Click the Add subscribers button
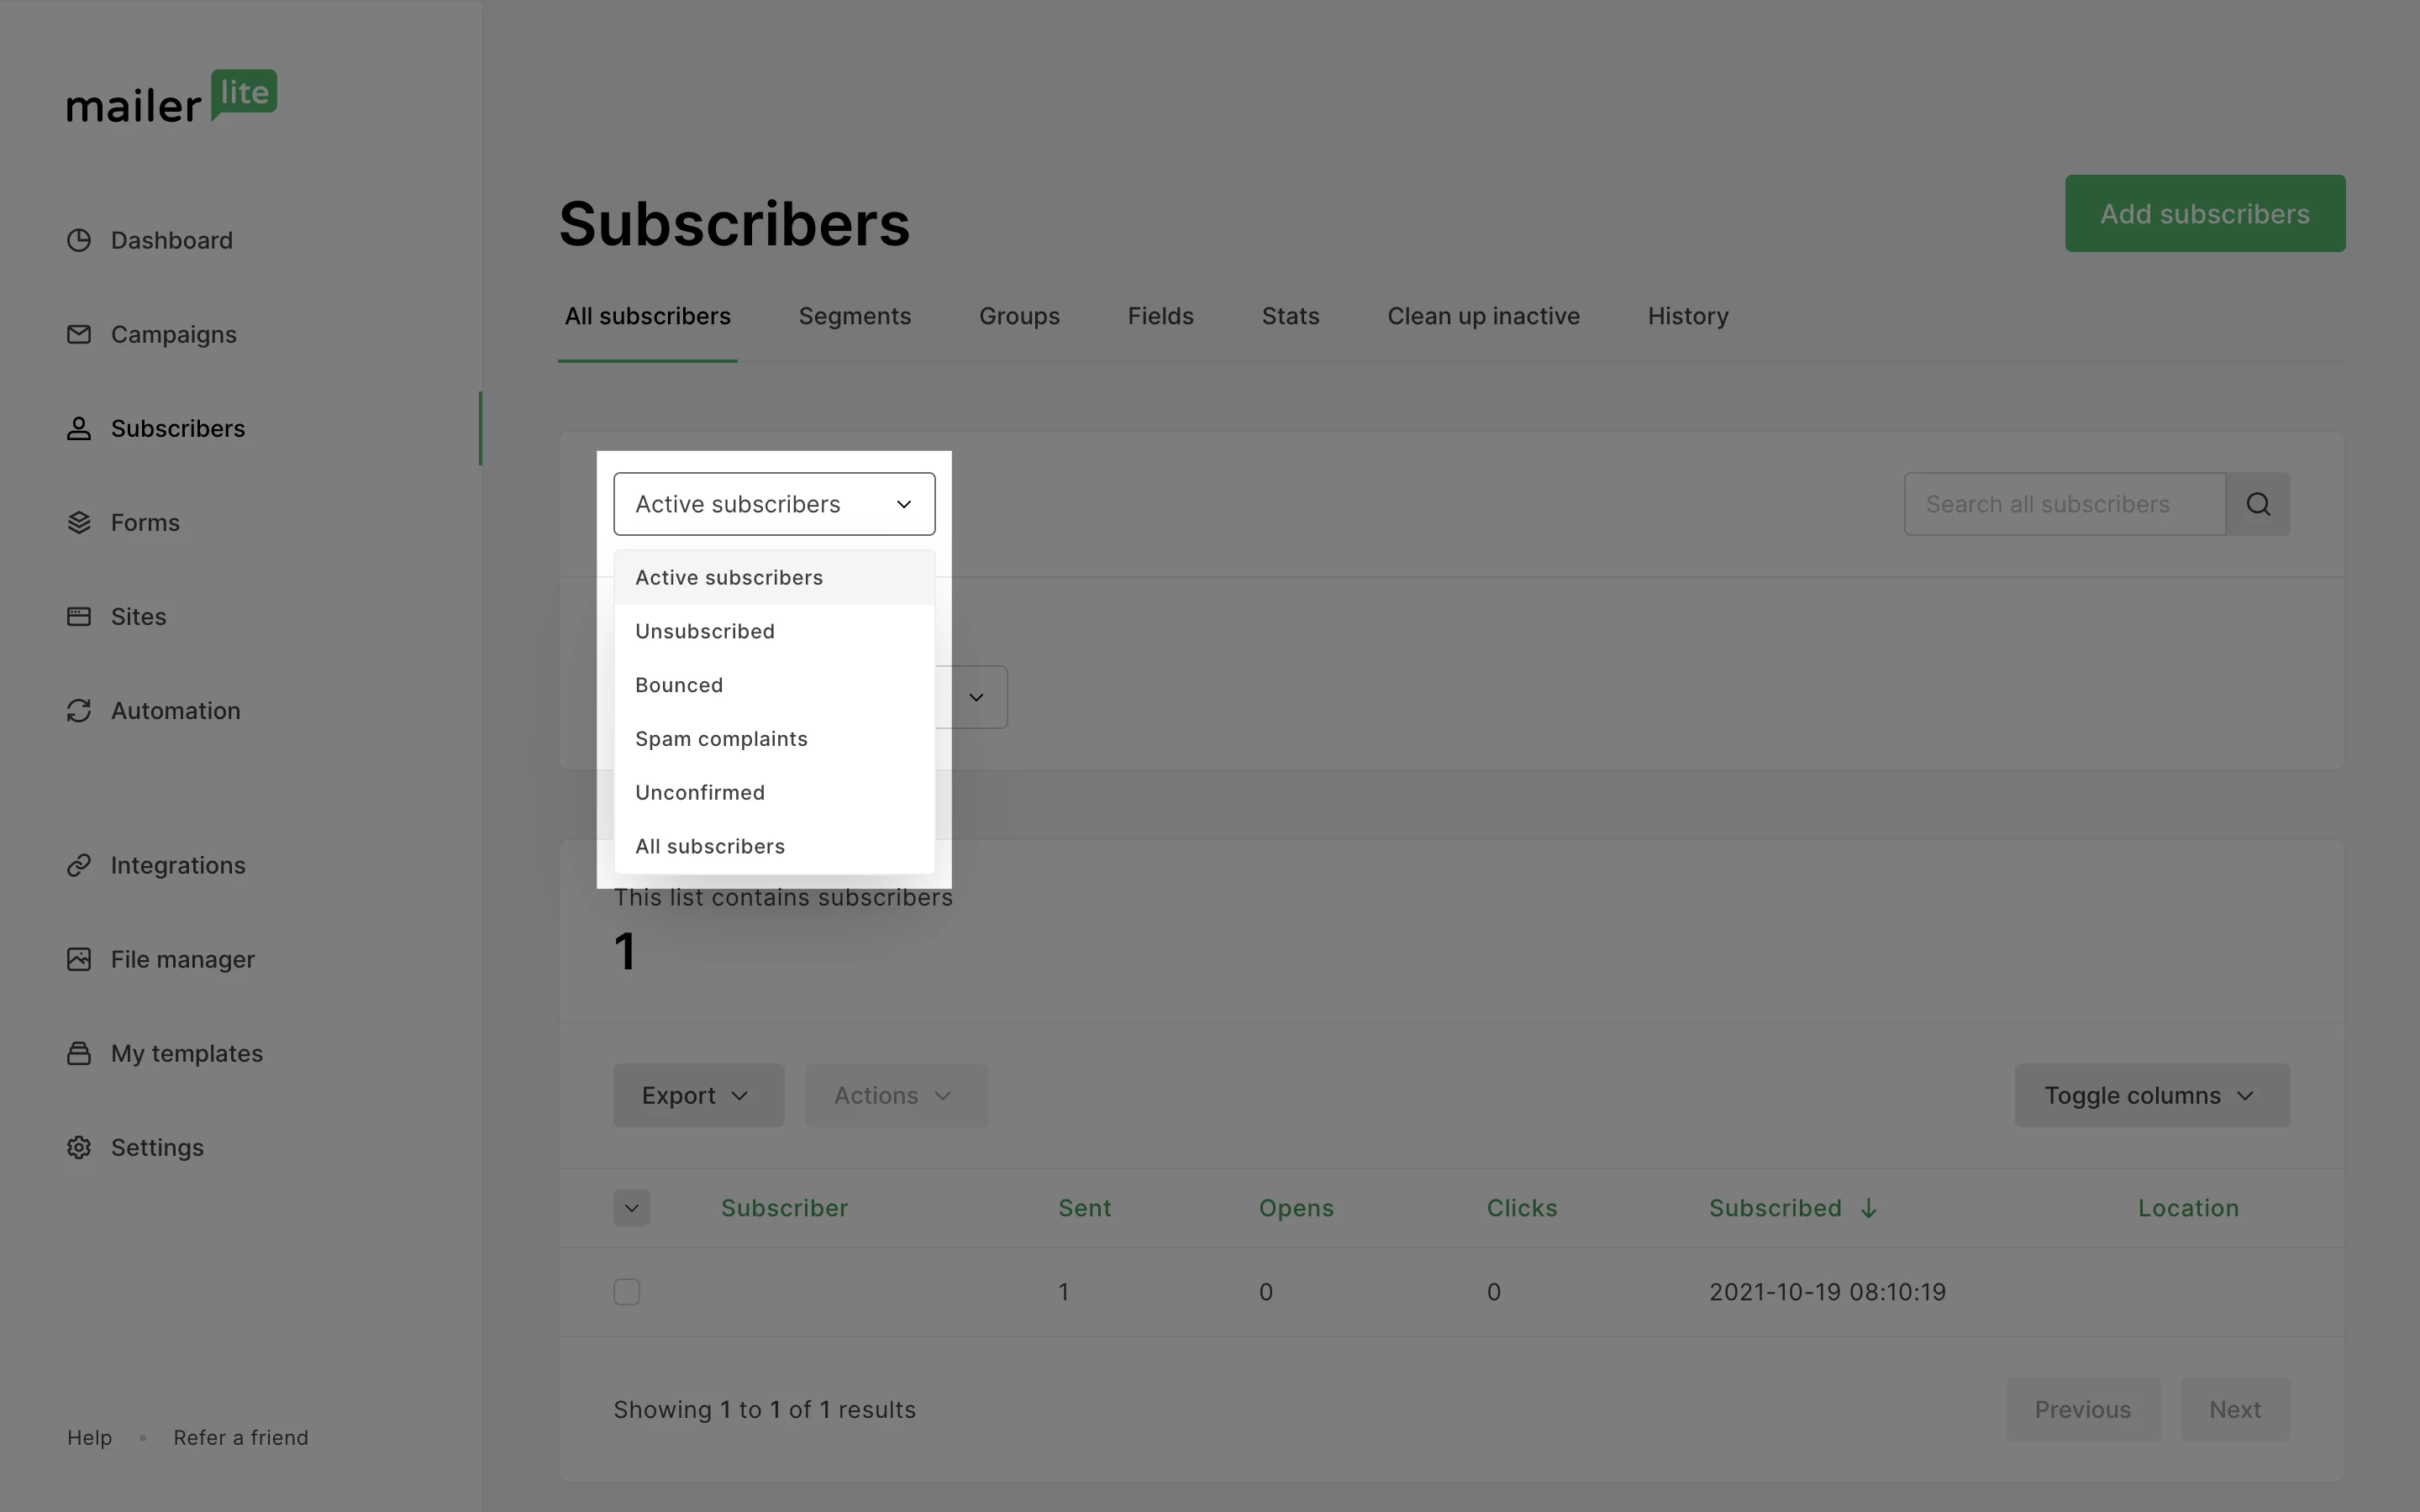 (x=2204, y=214)
